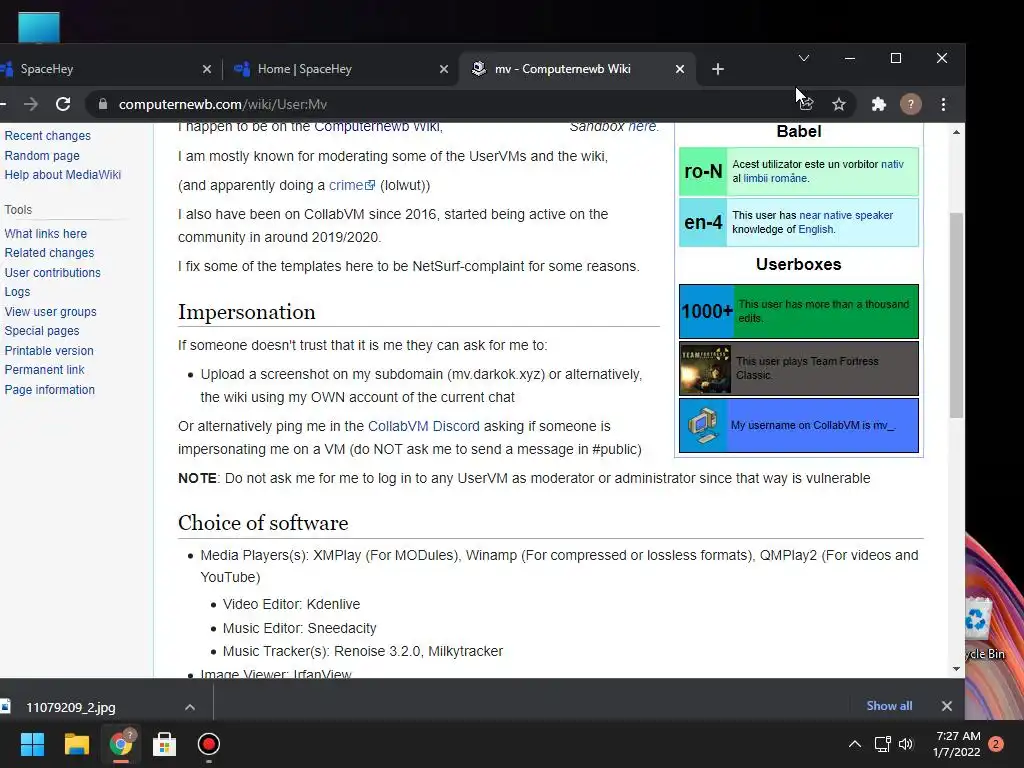Open File Explorer from the taskbar
Image resolution: width=1024 pixels, height=768 pixels.
pyautogui.click(x=76, y=744)
